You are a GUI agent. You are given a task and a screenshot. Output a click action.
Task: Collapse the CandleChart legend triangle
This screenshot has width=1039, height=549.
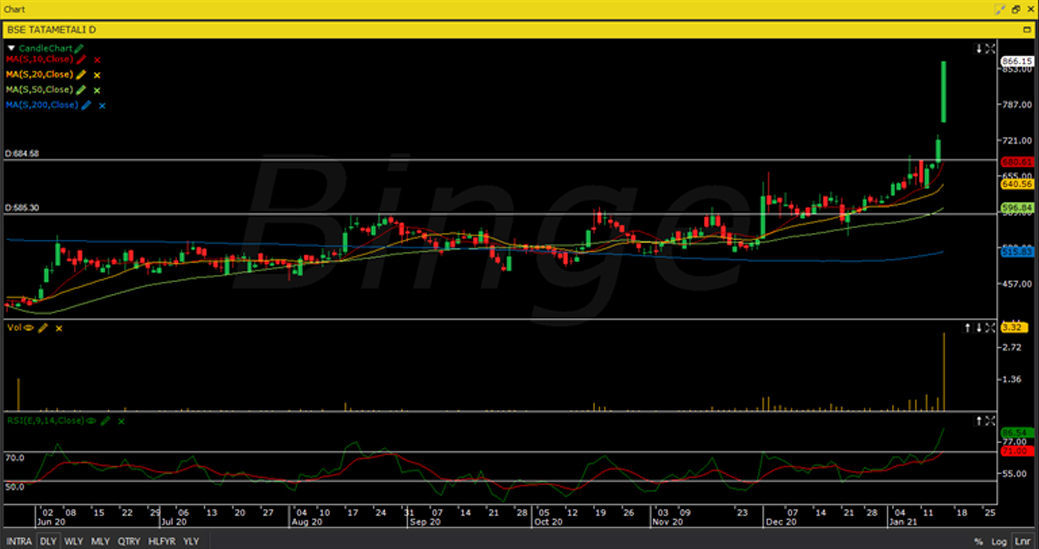click(x=11, y=48)
